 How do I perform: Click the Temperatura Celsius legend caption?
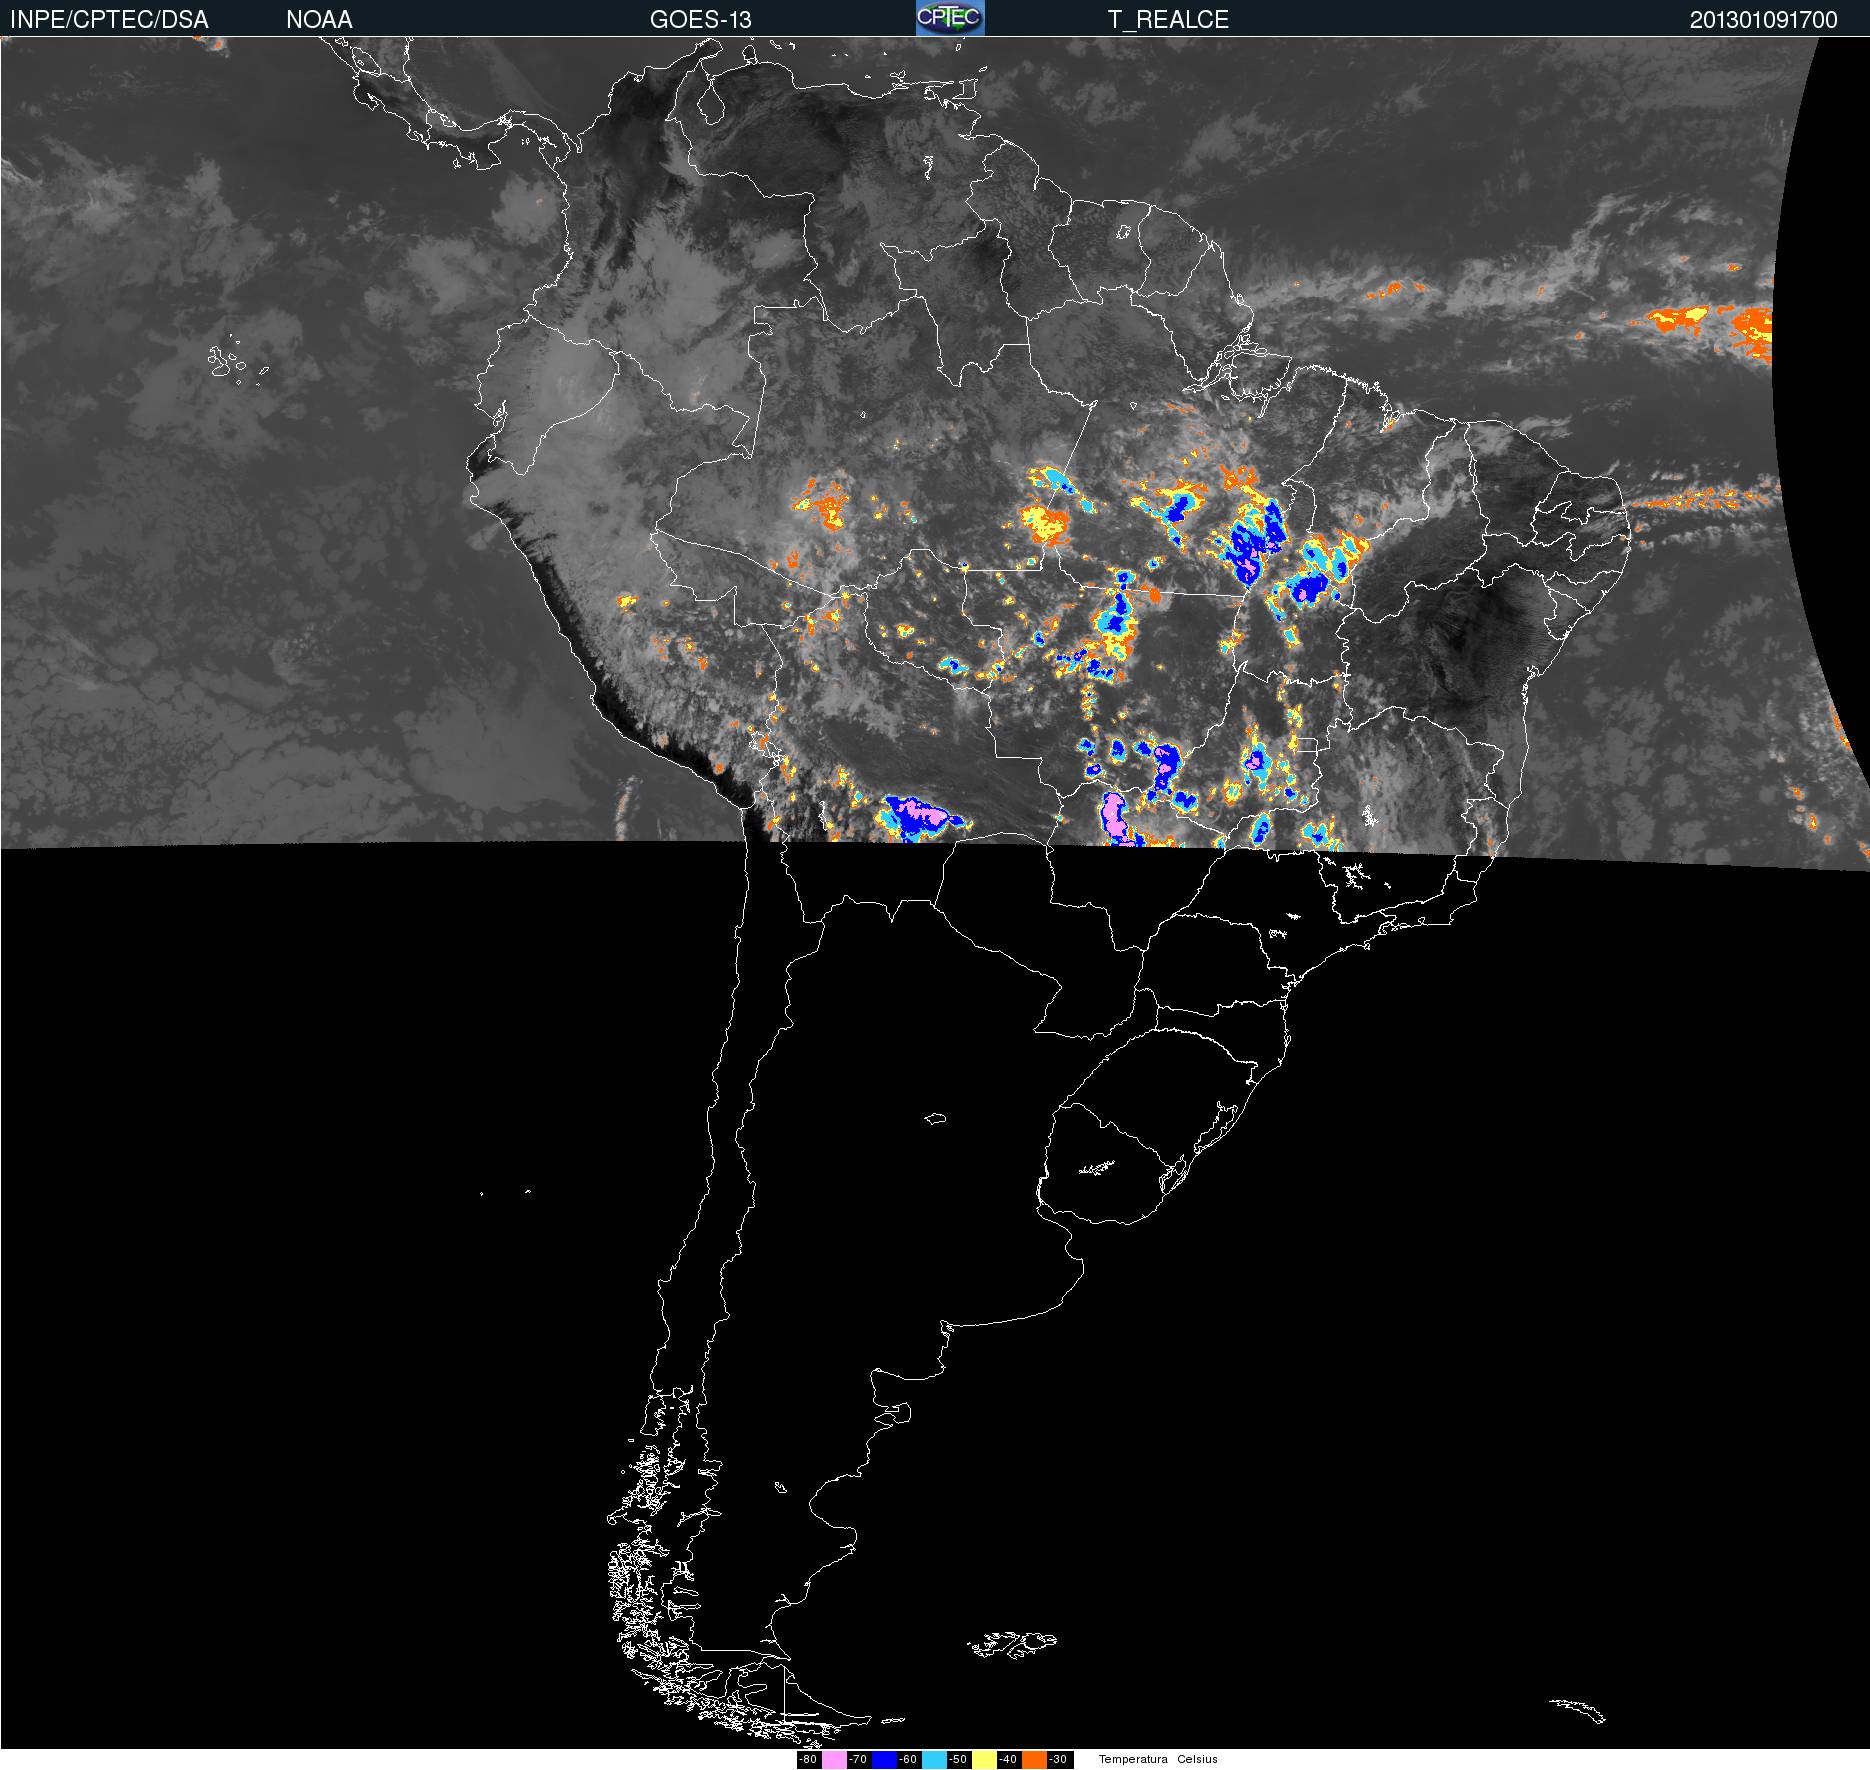tap(1158, 1759)
